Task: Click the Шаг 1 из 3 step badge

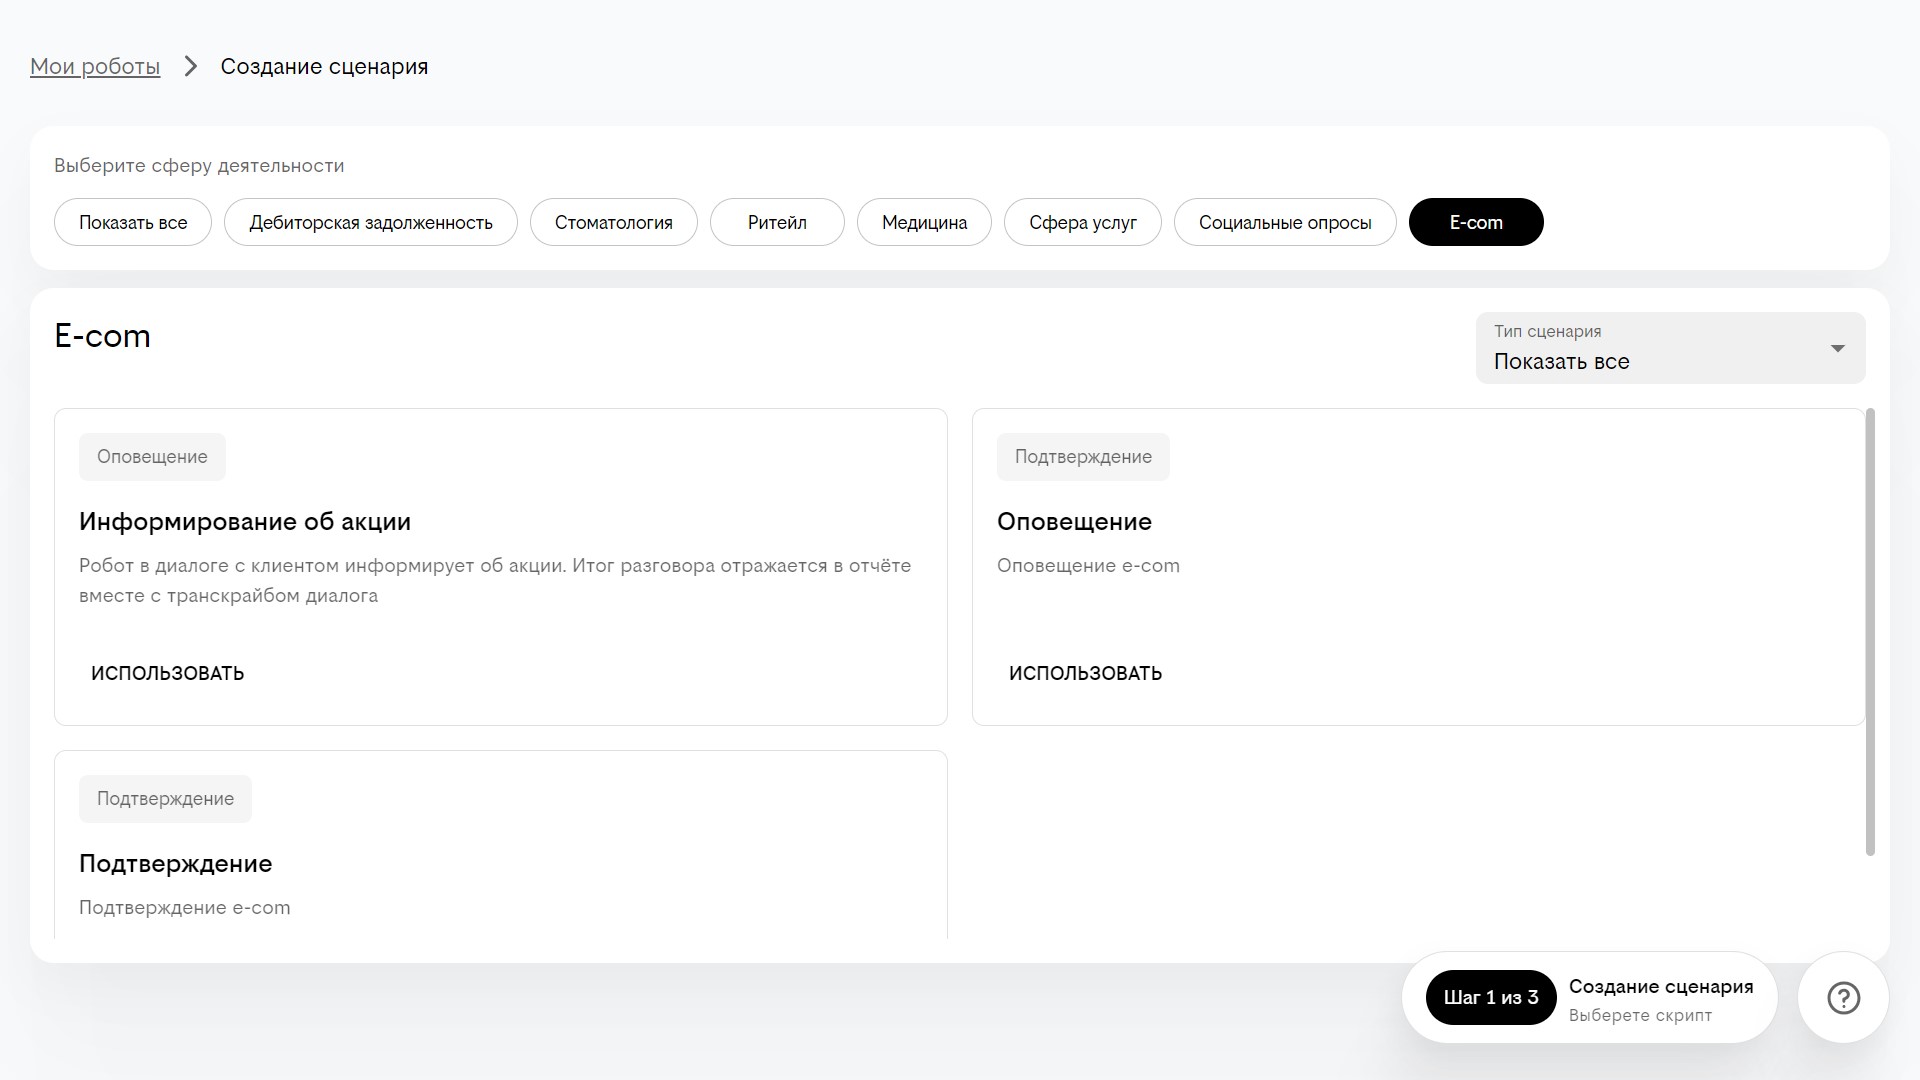Action: pyautogui.click(x=1491, y=997)
